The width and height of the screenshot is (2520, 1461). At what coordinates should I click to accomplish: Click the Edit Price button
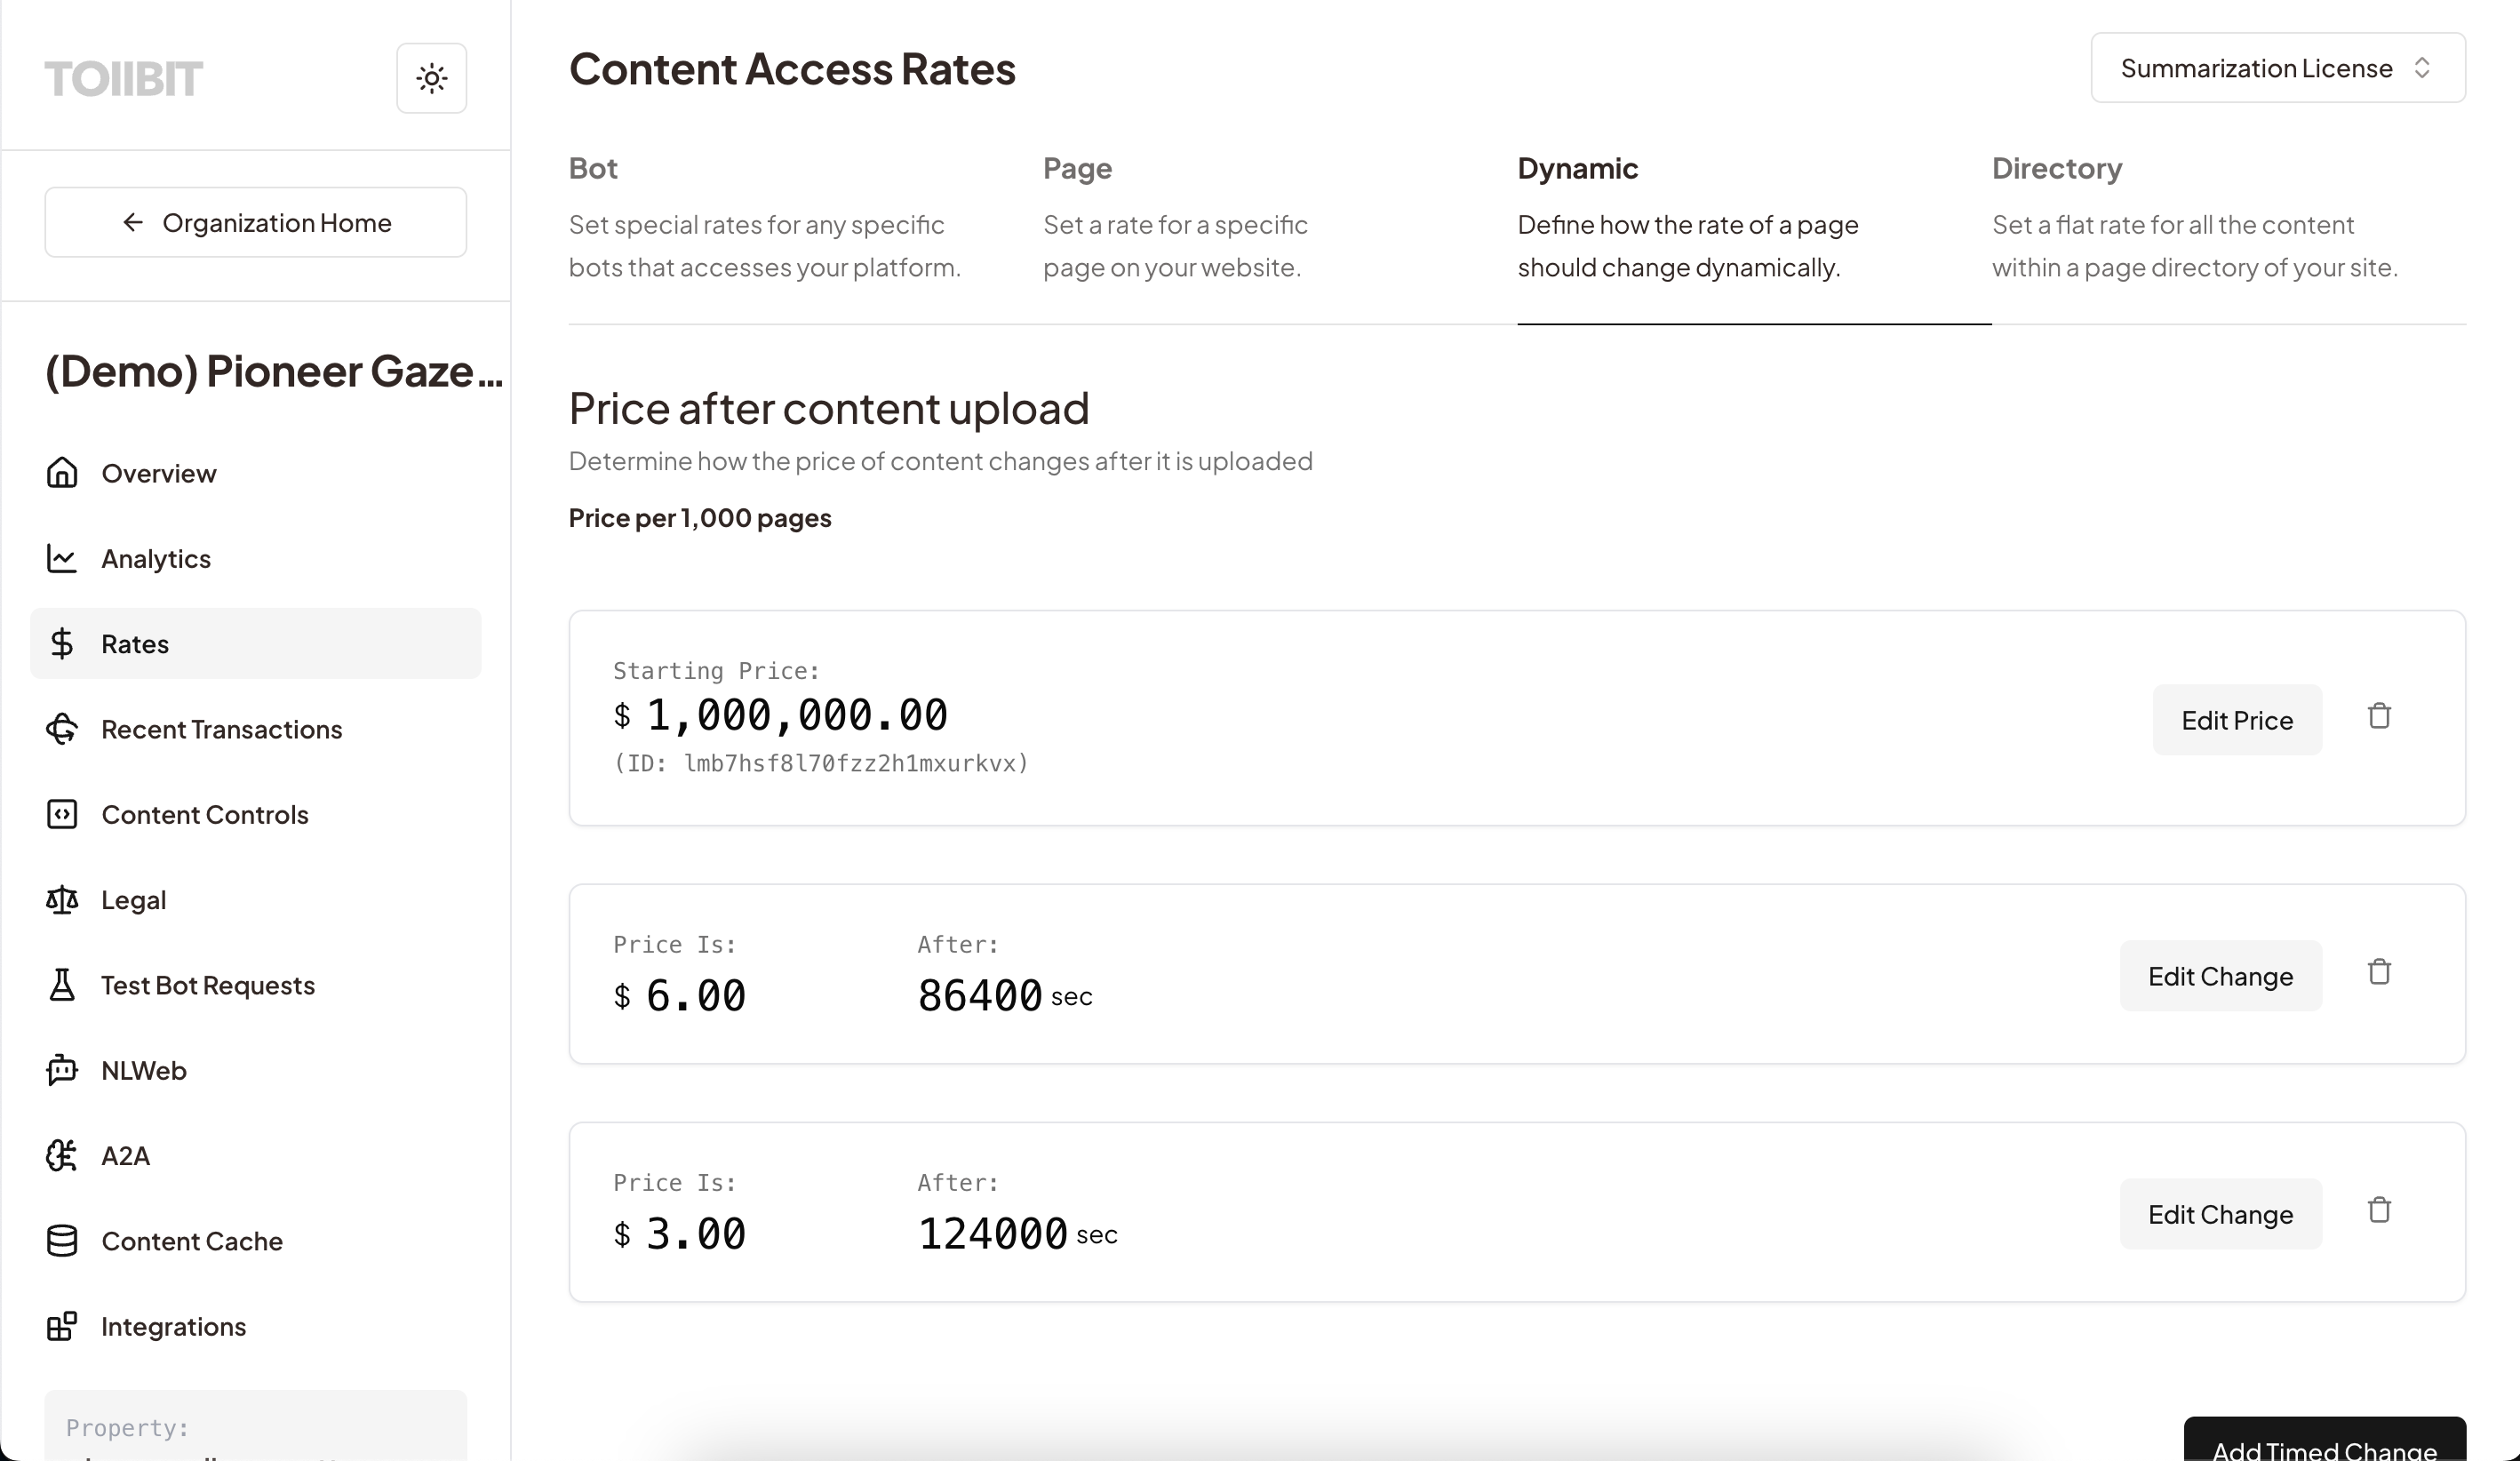(2236, 720)
